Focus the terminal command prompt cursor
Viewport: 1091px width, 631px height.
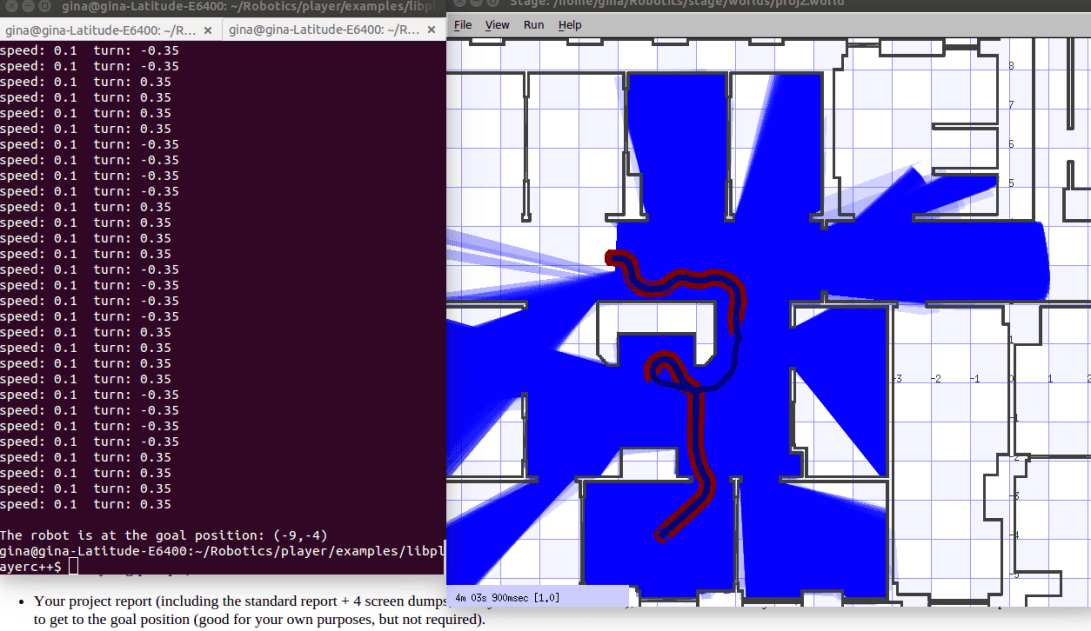pyautogui.click(x=73, y=567)
